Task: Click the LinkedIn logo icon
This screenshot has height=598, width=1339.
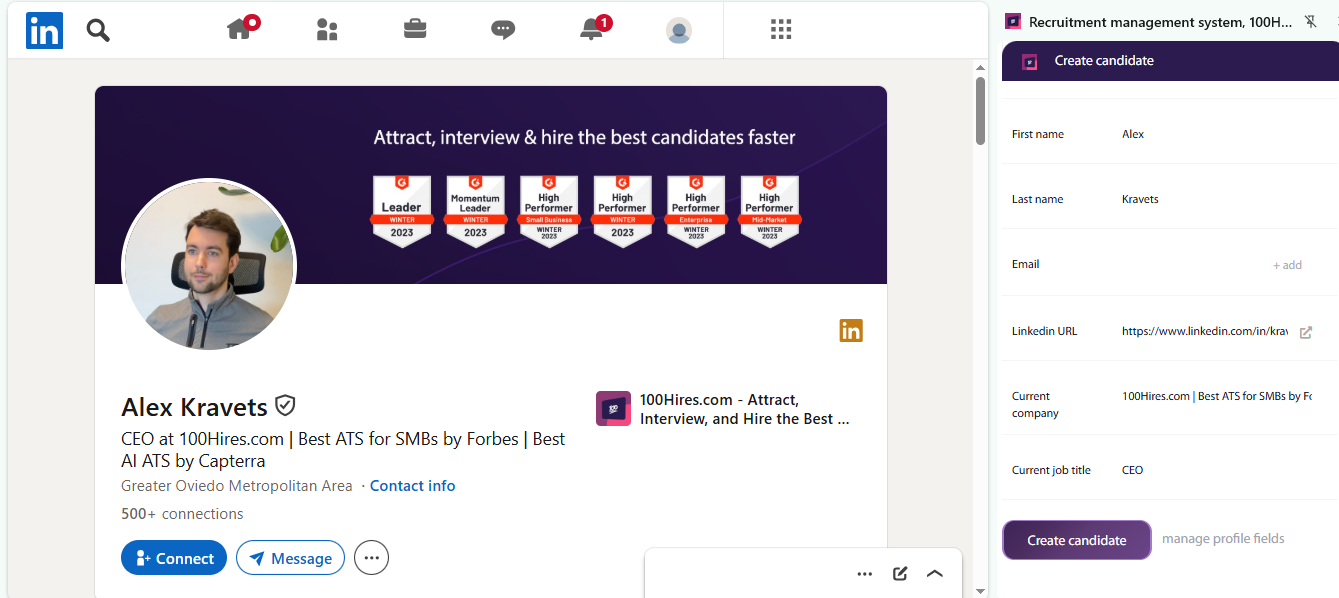Action: coord(45,30)
